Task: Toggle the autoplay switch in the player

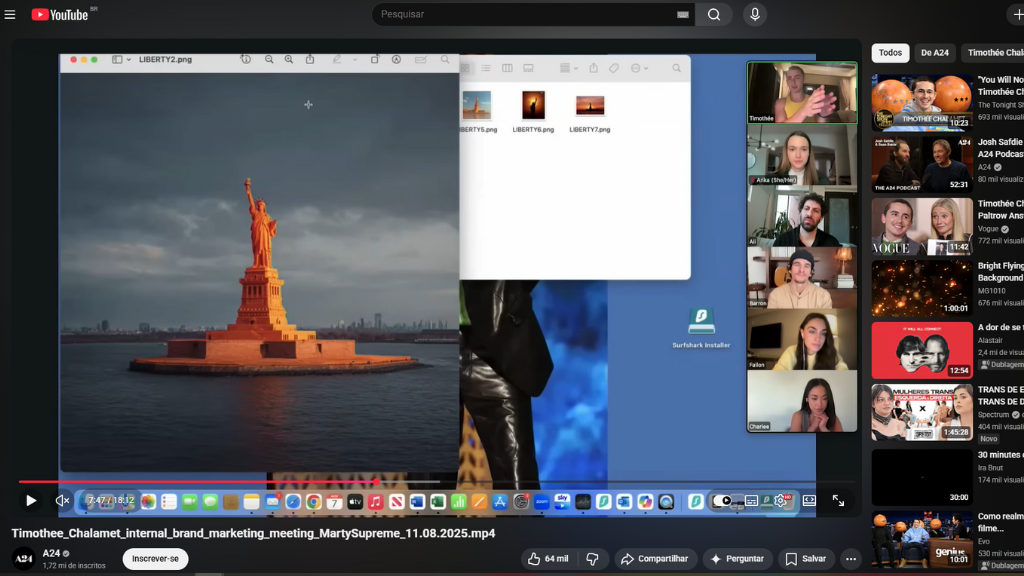Action: (722, 501)
